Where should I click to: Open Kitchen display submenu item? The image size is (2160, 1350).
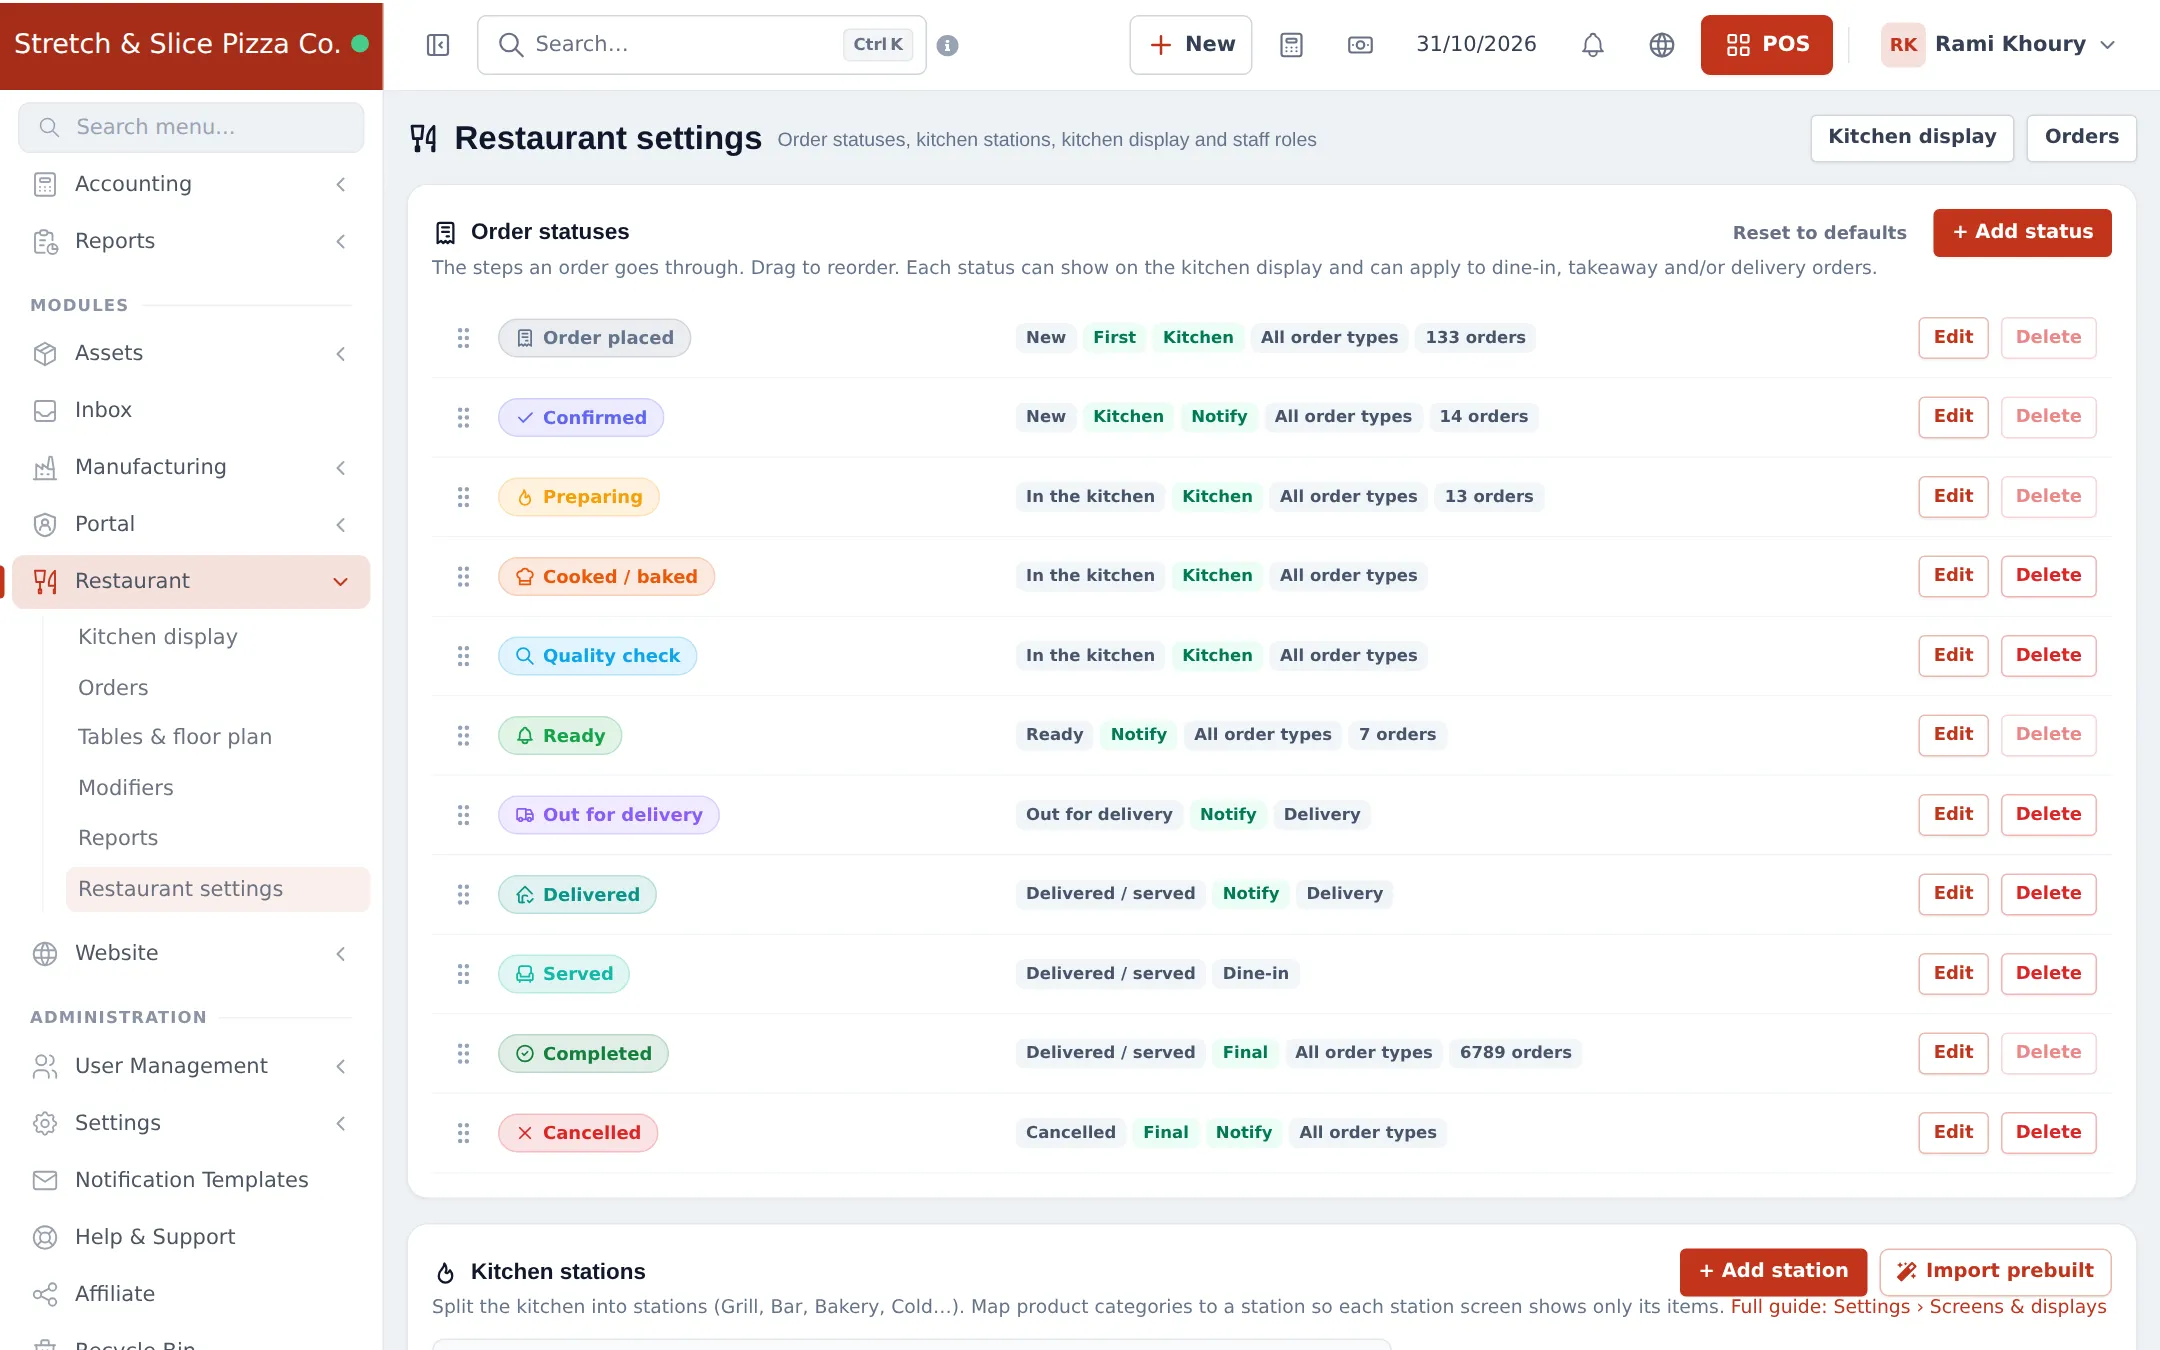(x=158, y=637)
